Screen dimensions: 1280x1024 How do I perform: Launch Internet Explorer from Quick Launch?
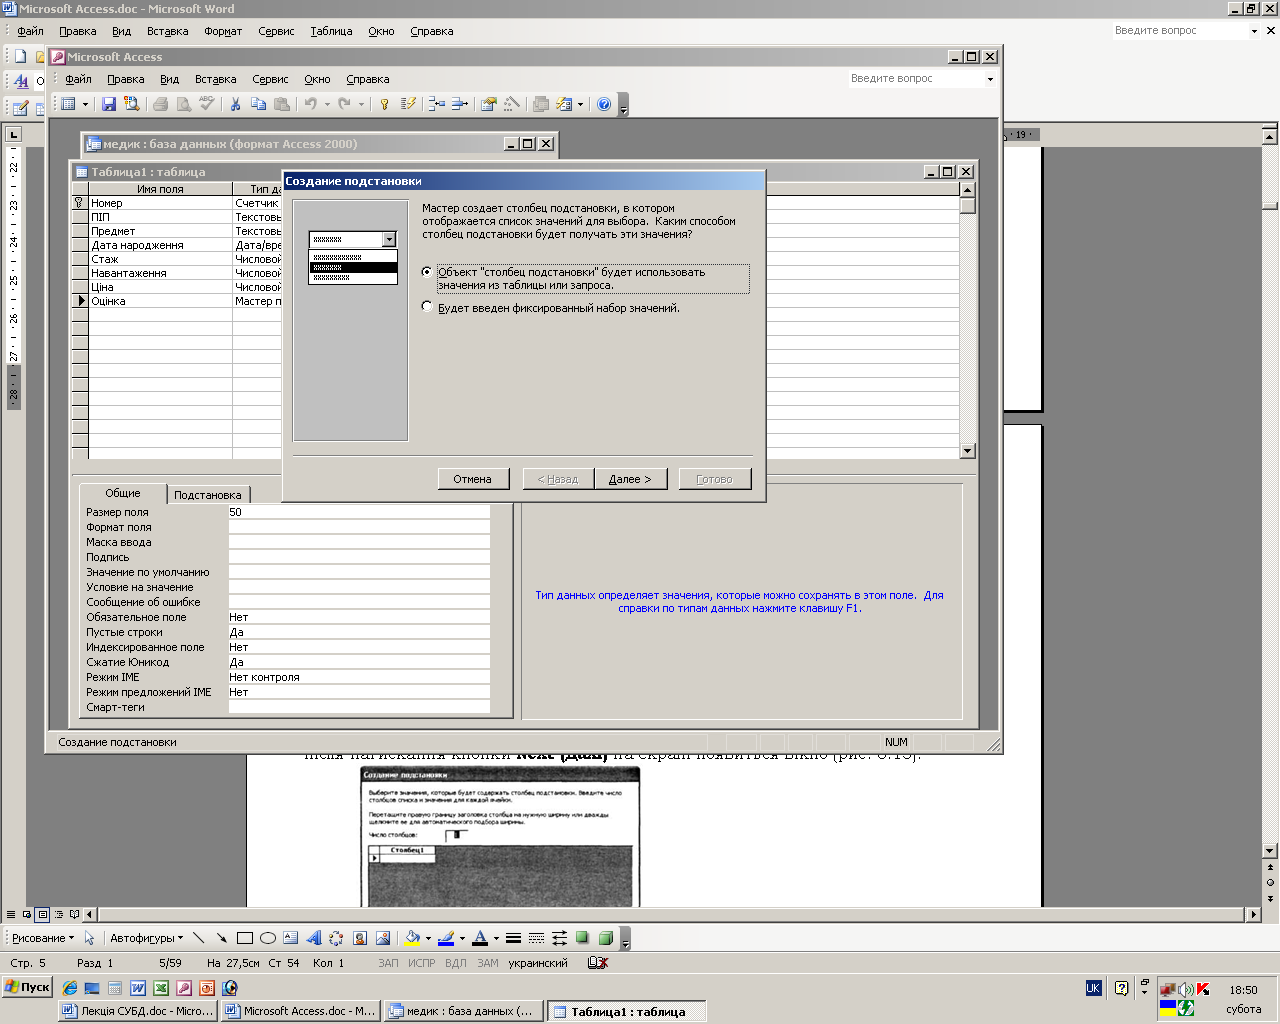click(x=69, y=987)
